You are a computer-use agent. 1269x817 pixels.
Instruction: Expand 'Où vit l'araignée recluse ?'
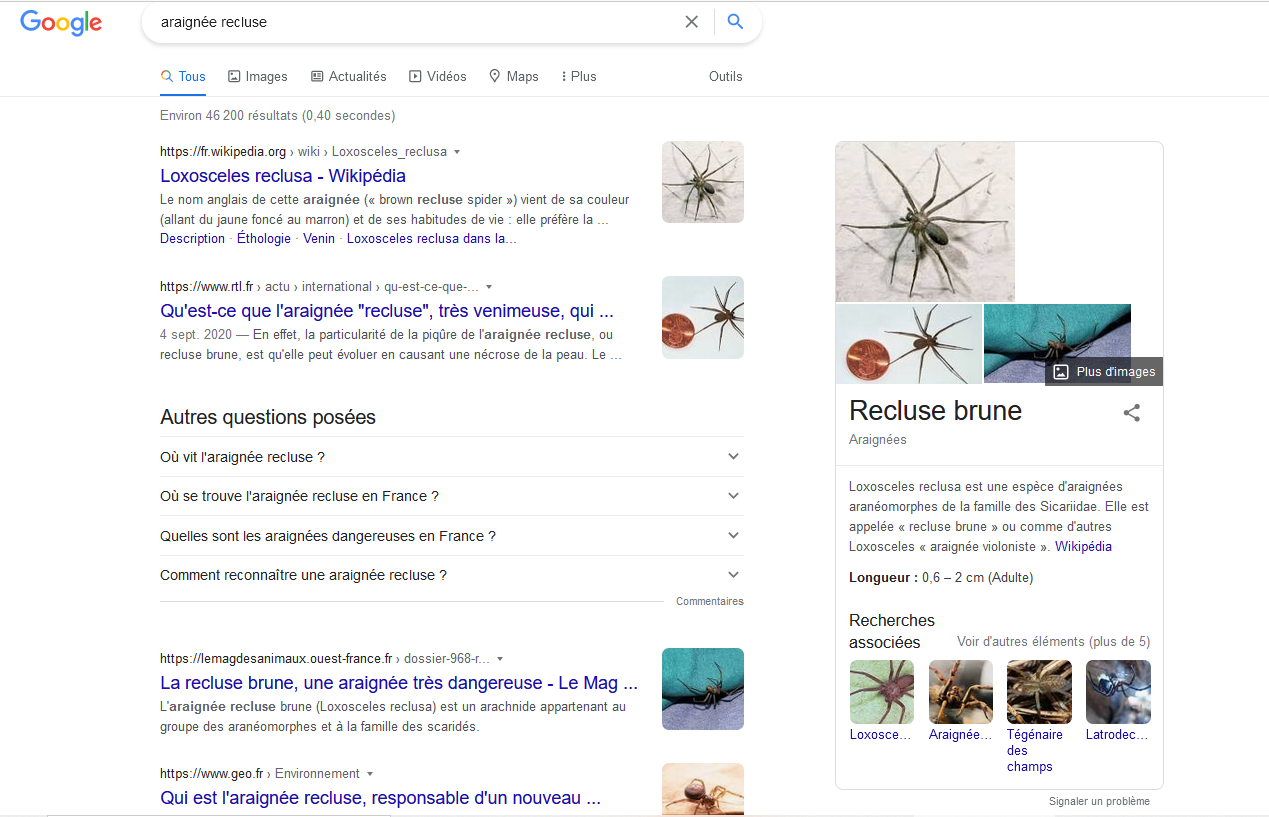(451, 457)
